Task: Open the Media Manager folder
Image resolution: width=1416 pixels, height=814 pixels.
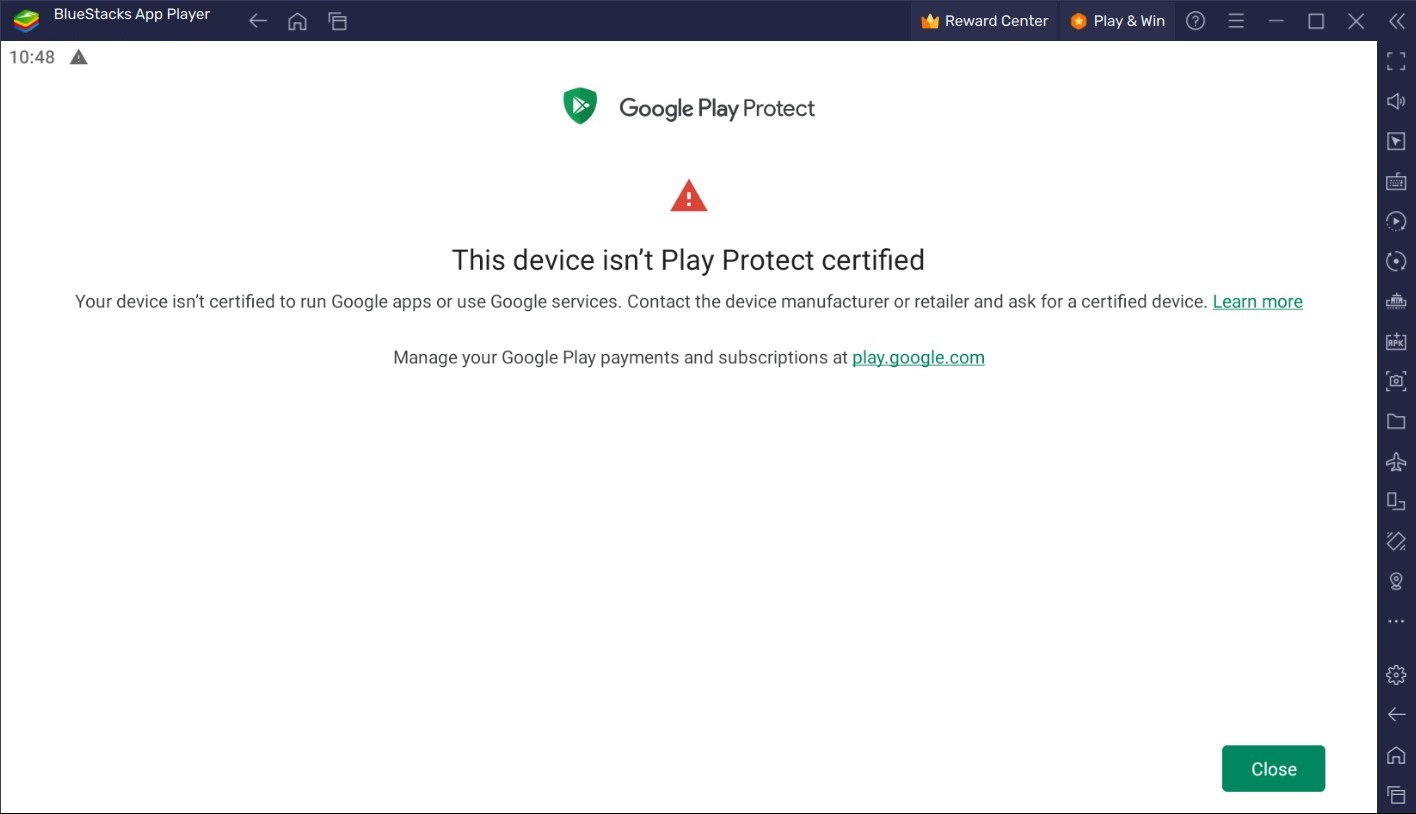Action: point(1395,420)
